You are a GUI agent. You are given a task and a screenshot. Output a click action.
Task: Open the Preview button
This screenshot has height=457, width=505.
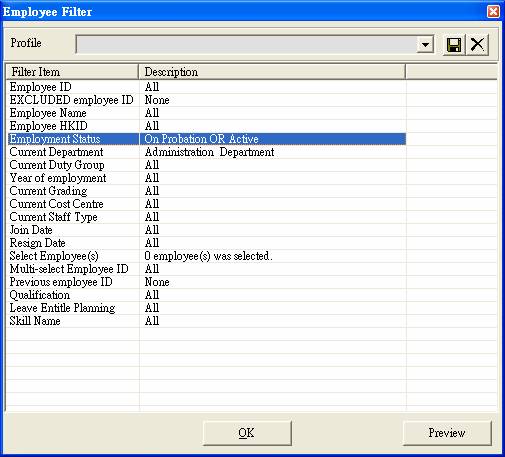(x=447, y=433)
